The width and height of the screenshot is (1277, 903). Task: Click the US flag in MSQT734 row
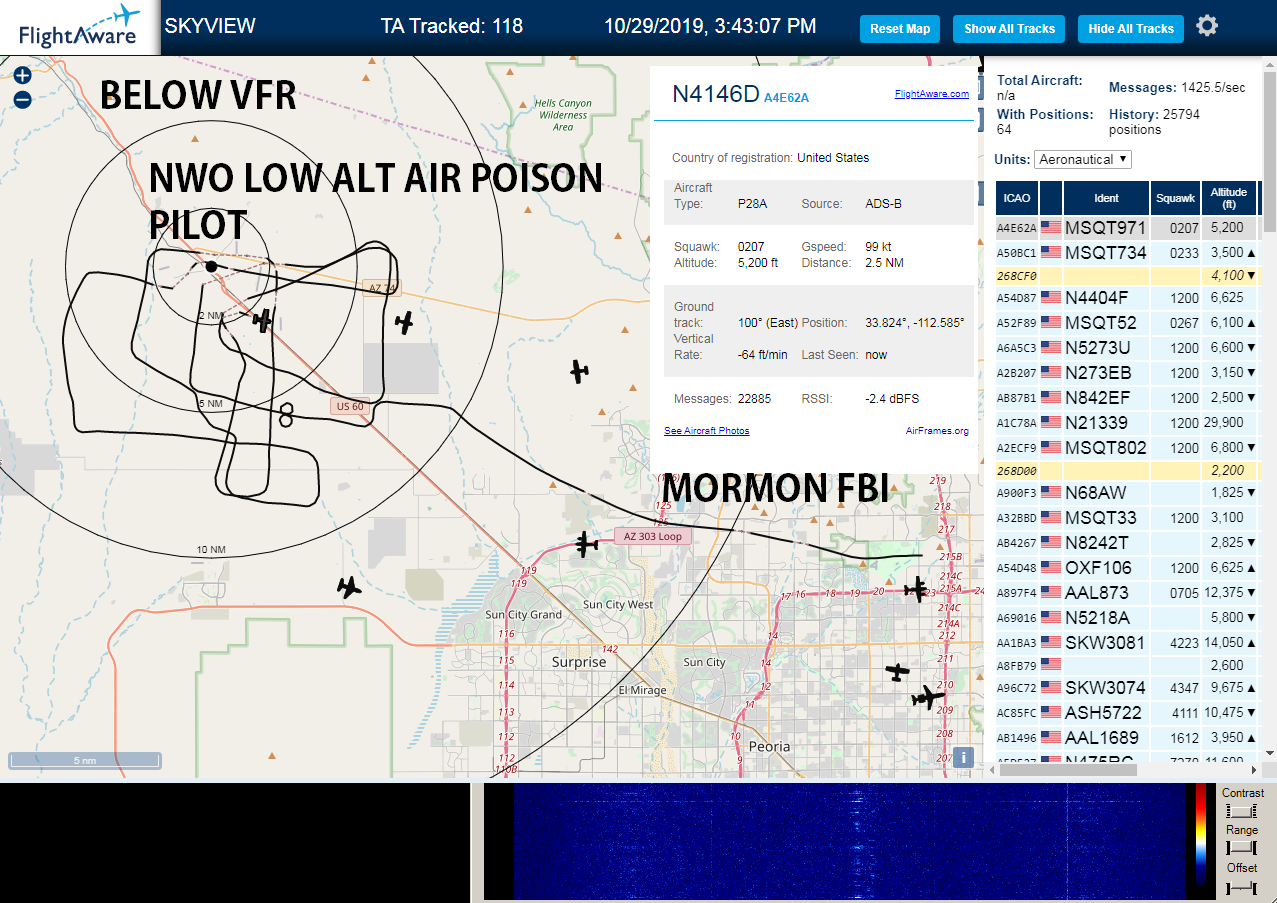pyautogui.click(x=1051, y=253)
